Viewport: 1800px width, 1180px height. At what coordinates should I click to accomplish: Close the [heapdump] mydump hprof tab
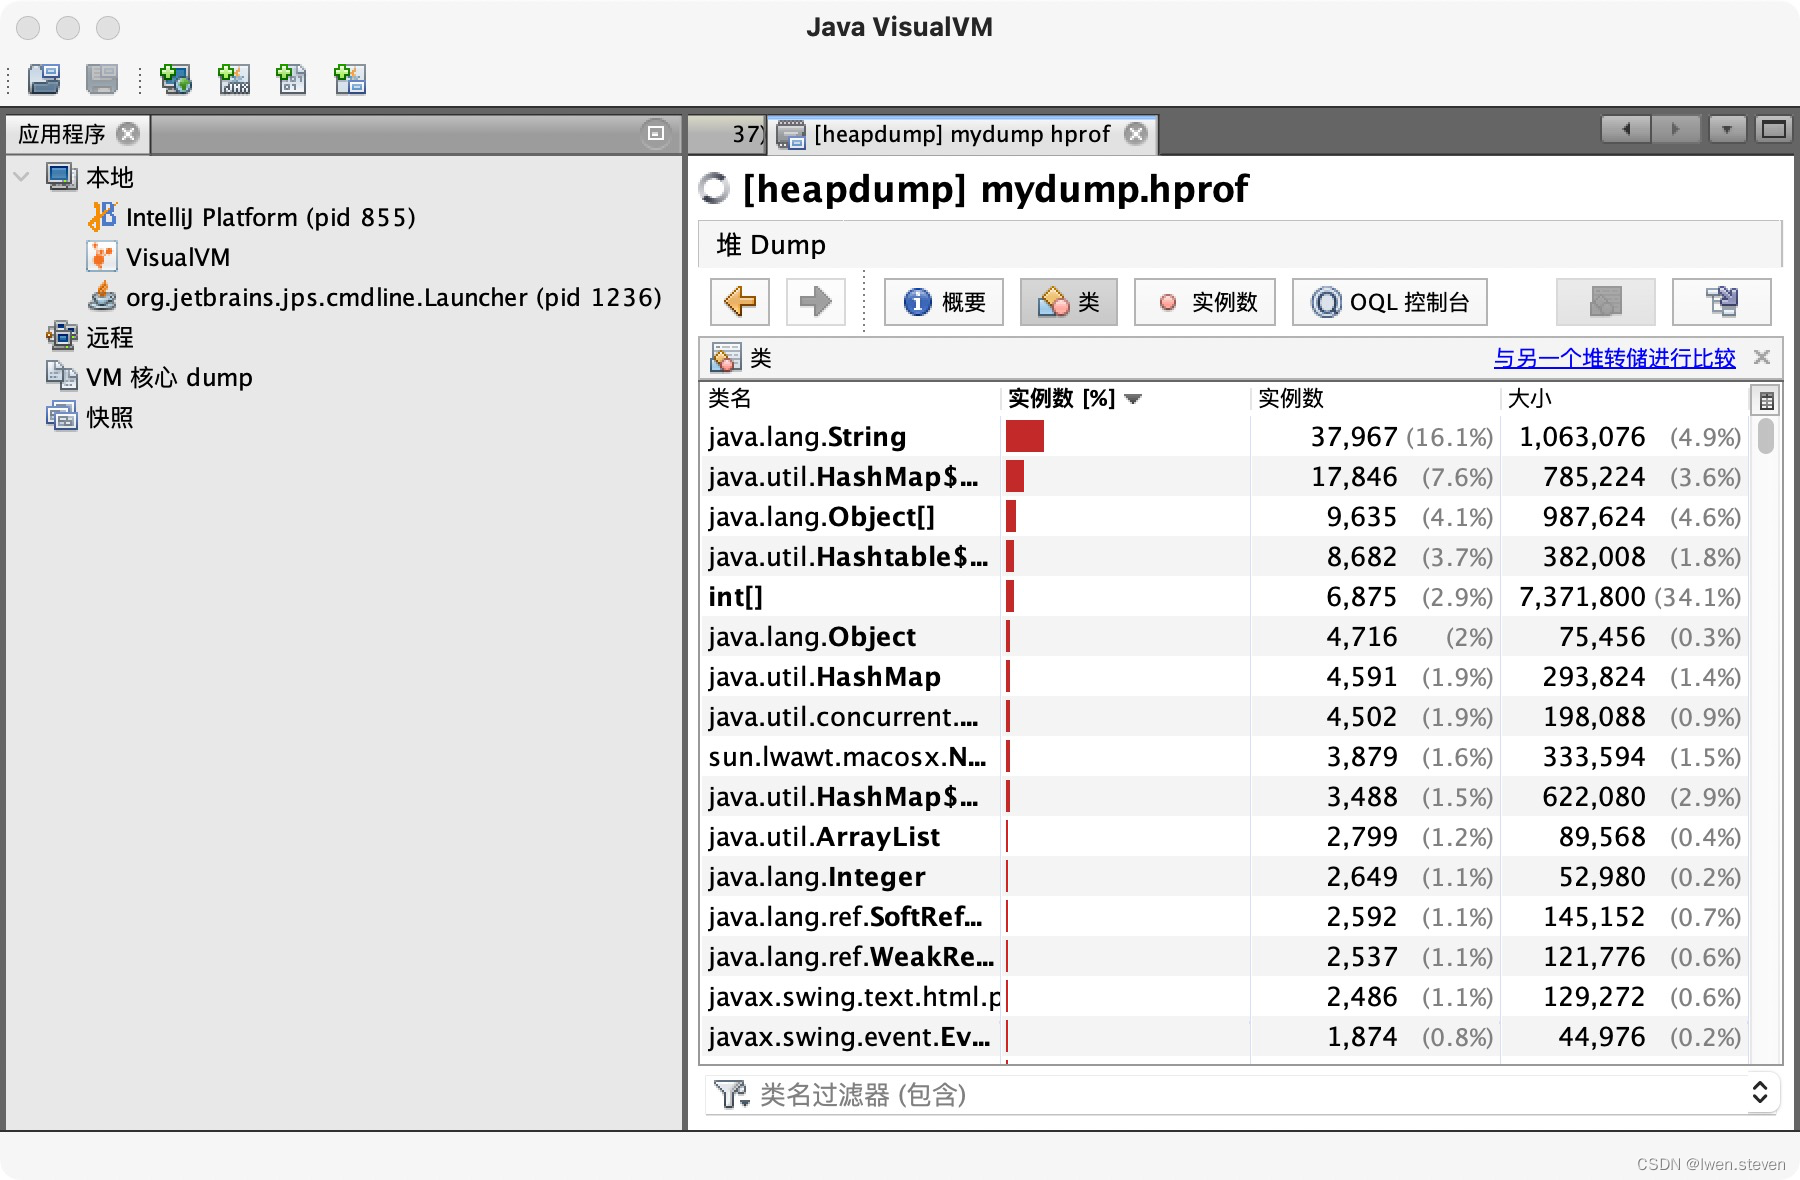[x=1136, y=133]
